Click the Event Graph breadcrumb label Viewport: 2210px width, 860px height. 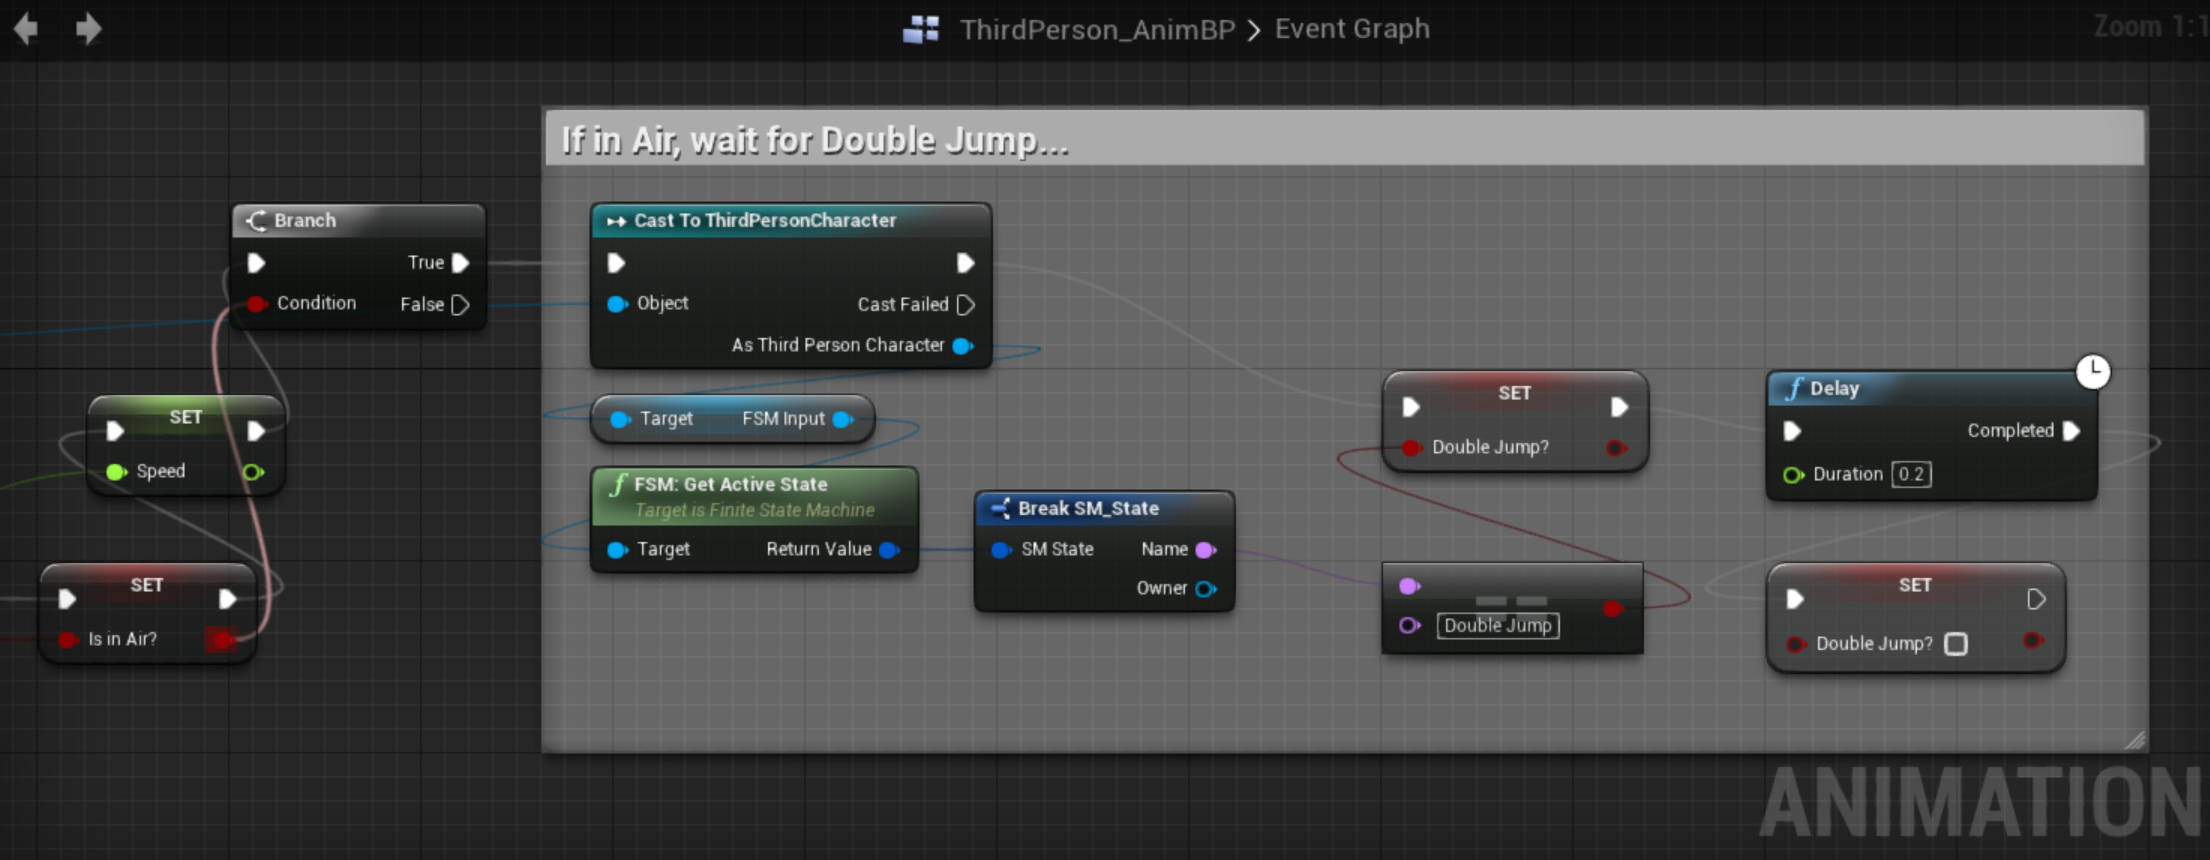coord(1351,29)
